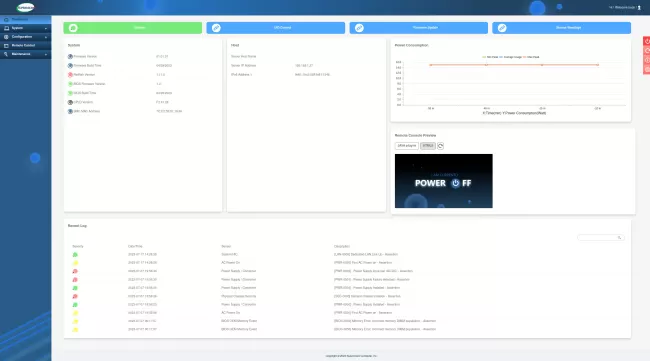This screenshot has height=361, width=650.
Task: Click the third red icon on right edge
Action: coord(647,61)
